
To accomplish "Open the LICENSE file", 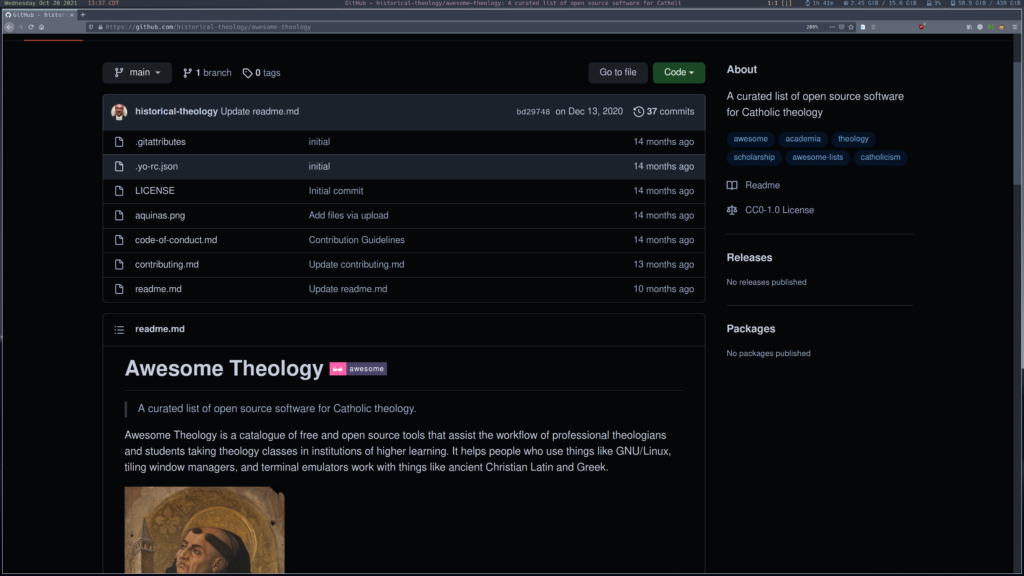I will click(x=155, y=191).
